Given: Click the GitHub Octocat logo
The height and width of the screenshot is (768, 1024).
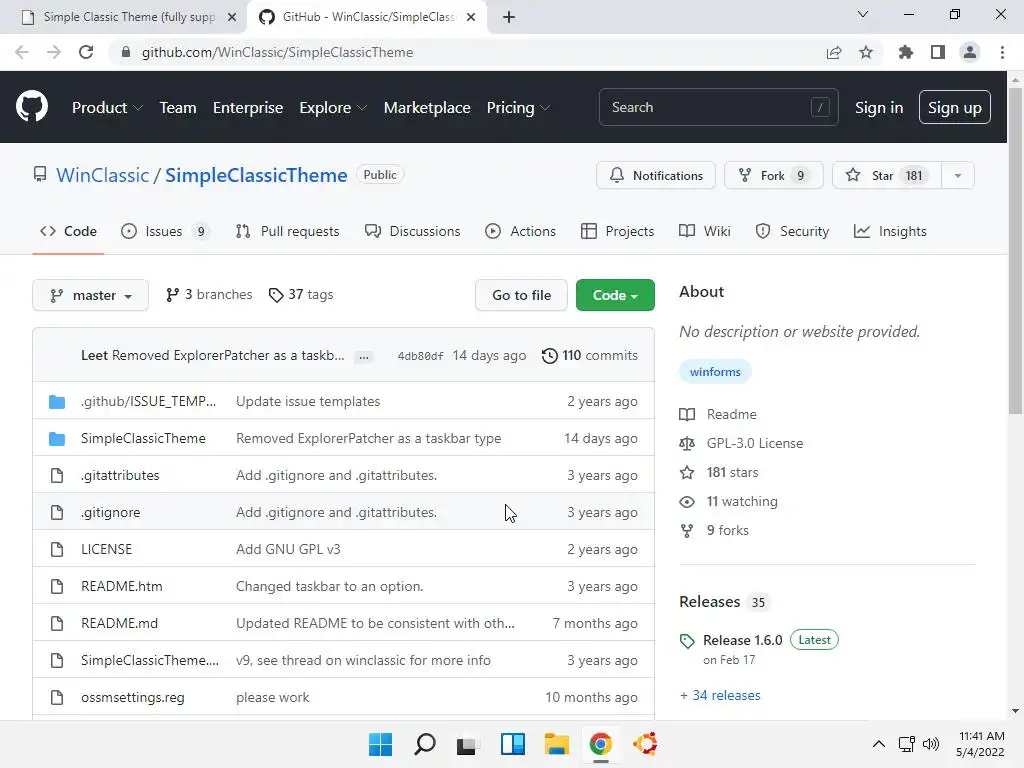Looking at the screenshot, I should click(32, 107).
